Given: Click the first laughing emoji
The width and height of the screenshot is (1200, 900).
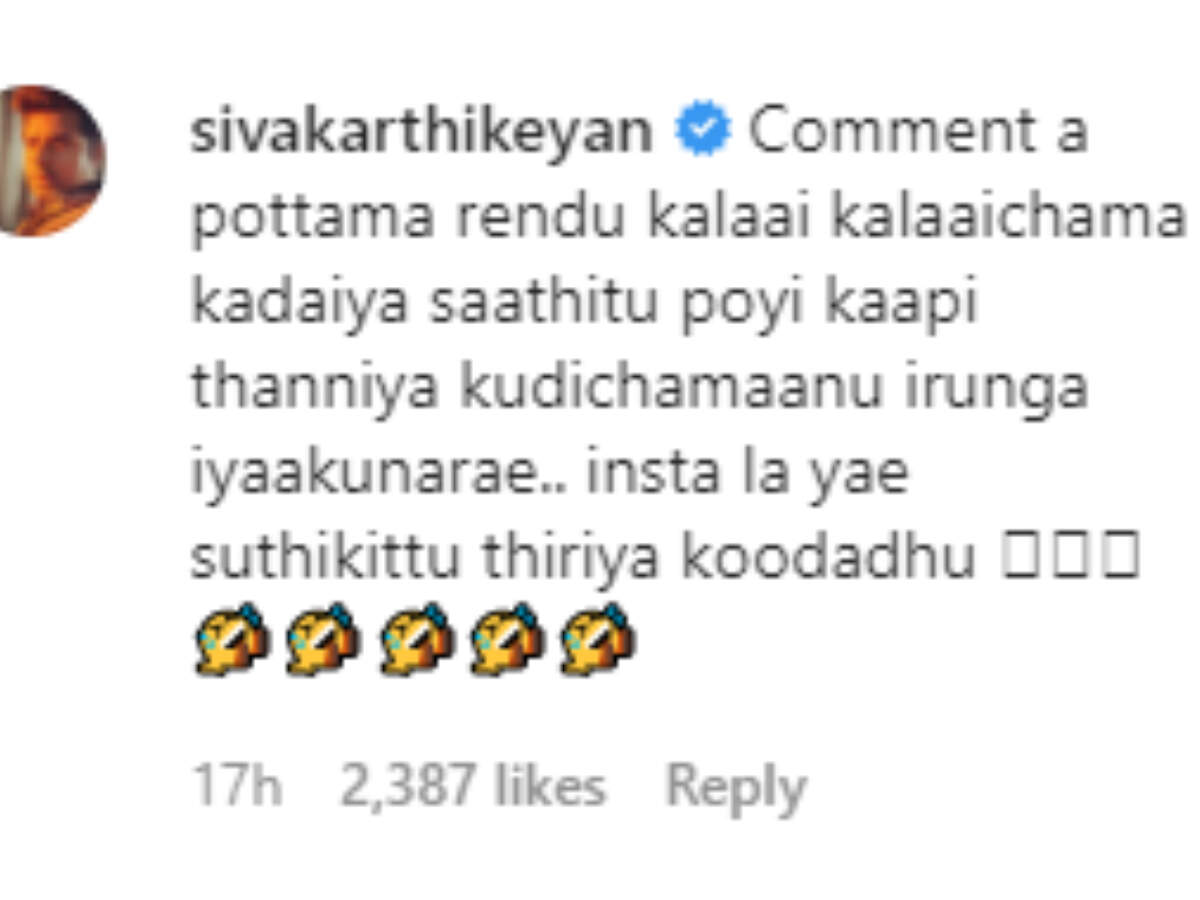Looking at the screenshot, I should click(x=229, y=641).
